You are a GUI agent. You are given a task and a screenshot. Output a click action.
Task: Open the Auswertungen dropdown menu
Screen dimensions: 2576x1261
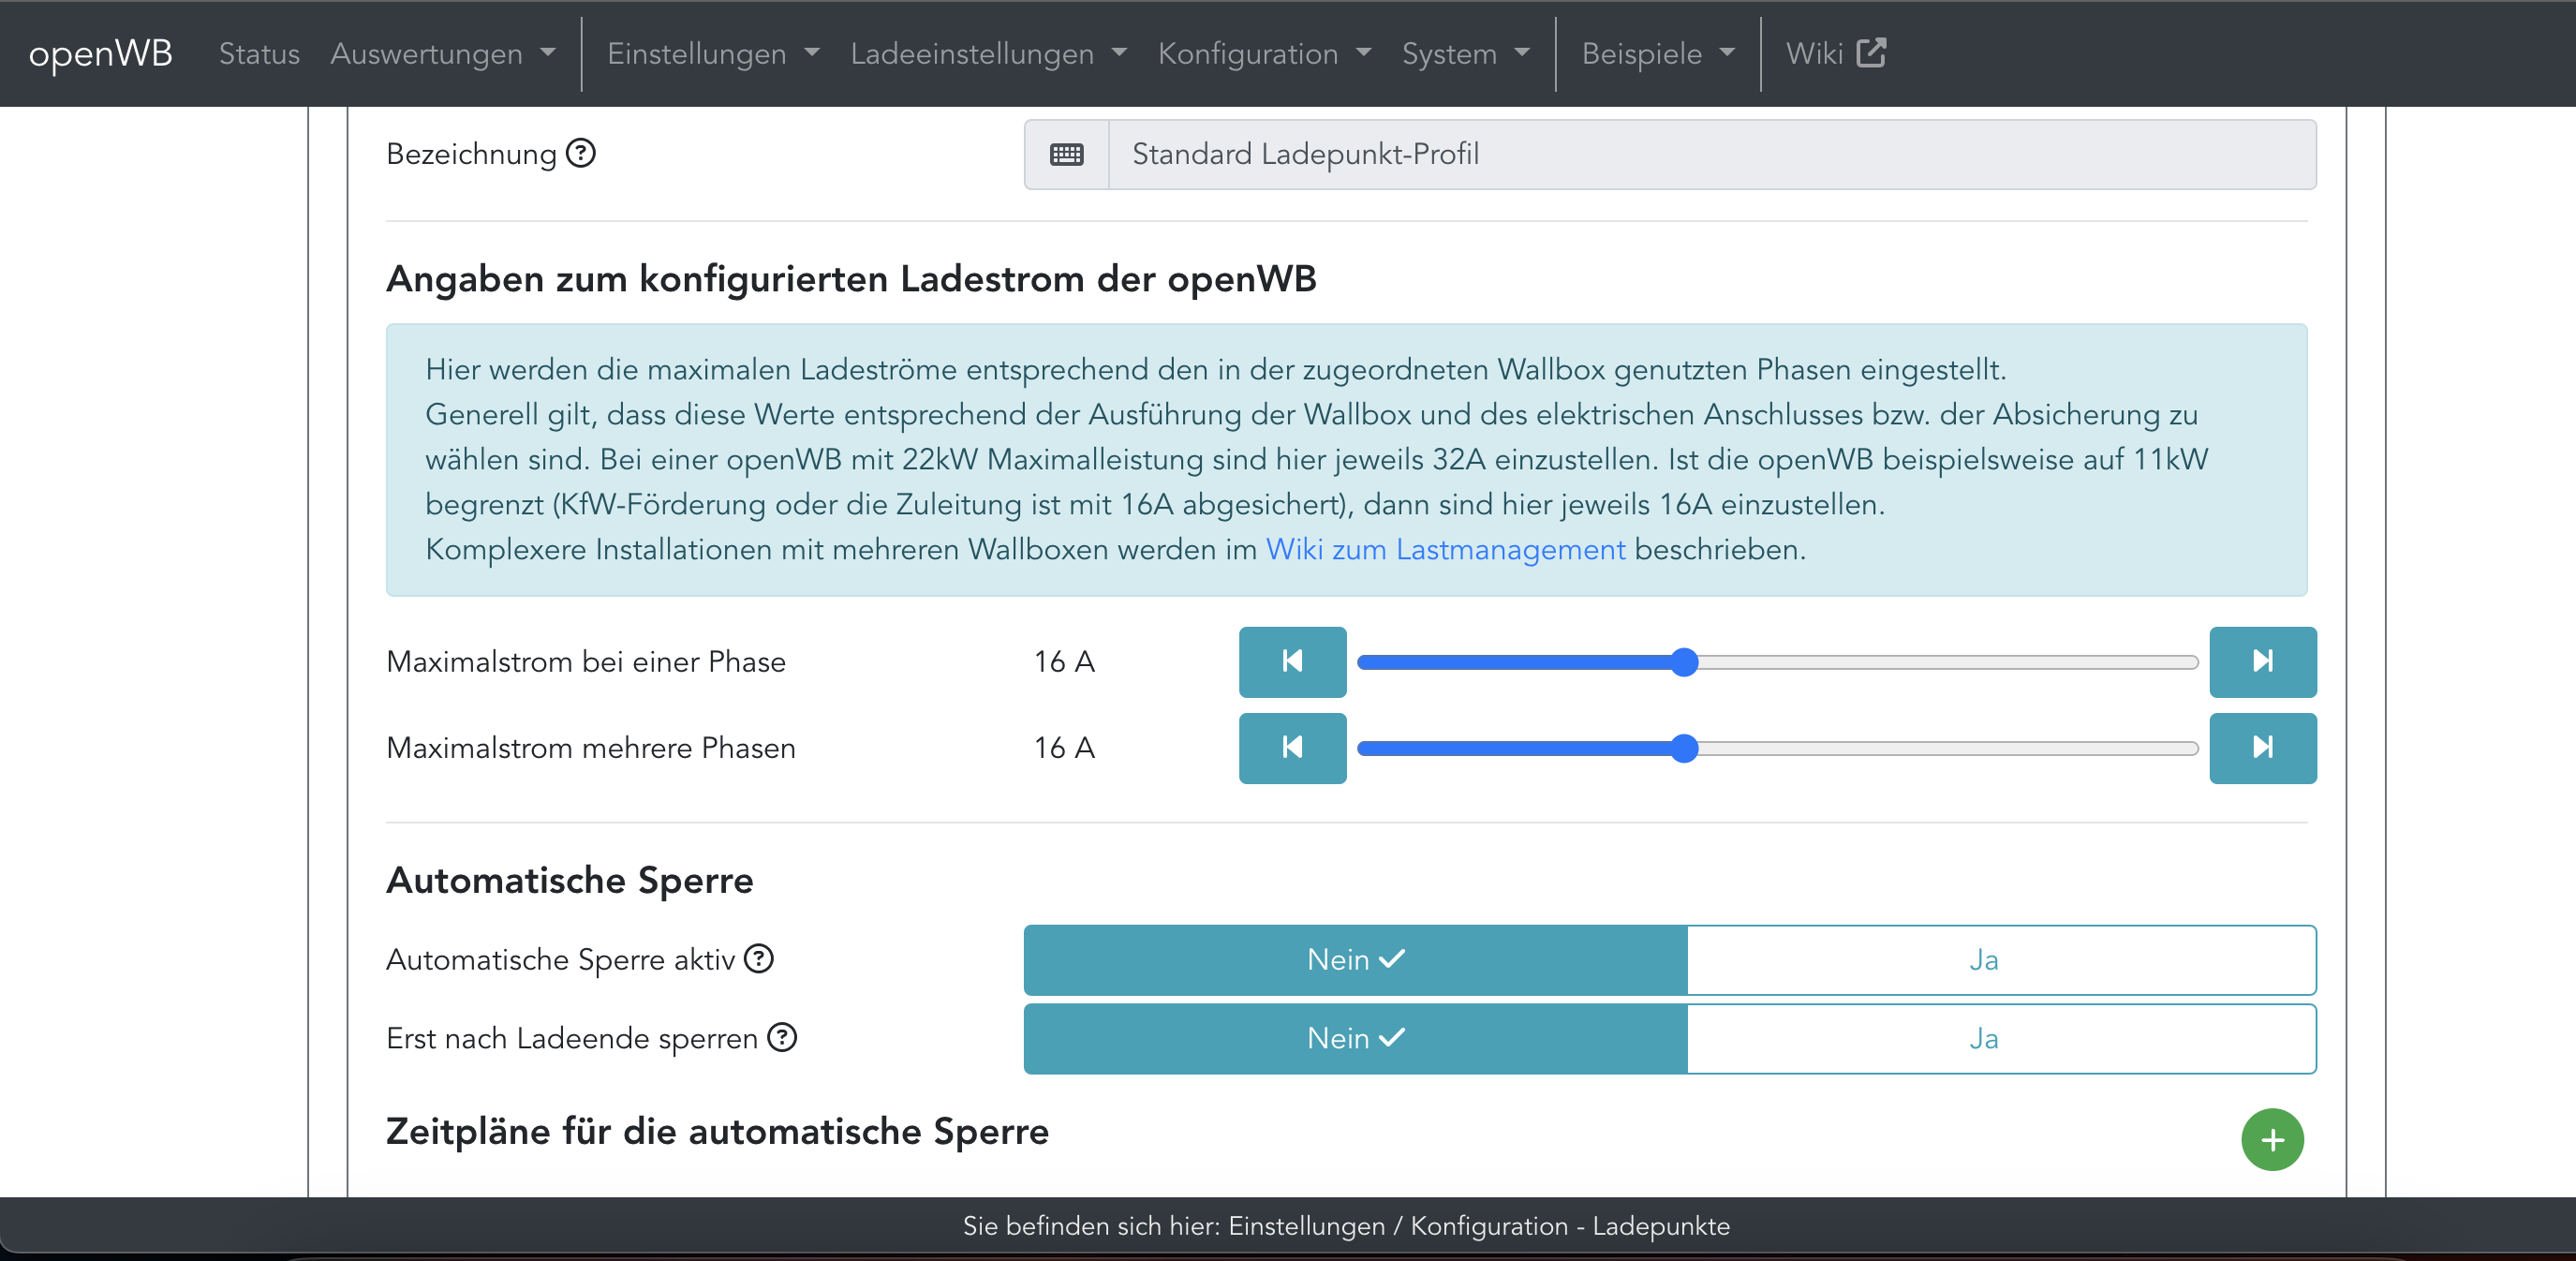(x=442, y=54)
